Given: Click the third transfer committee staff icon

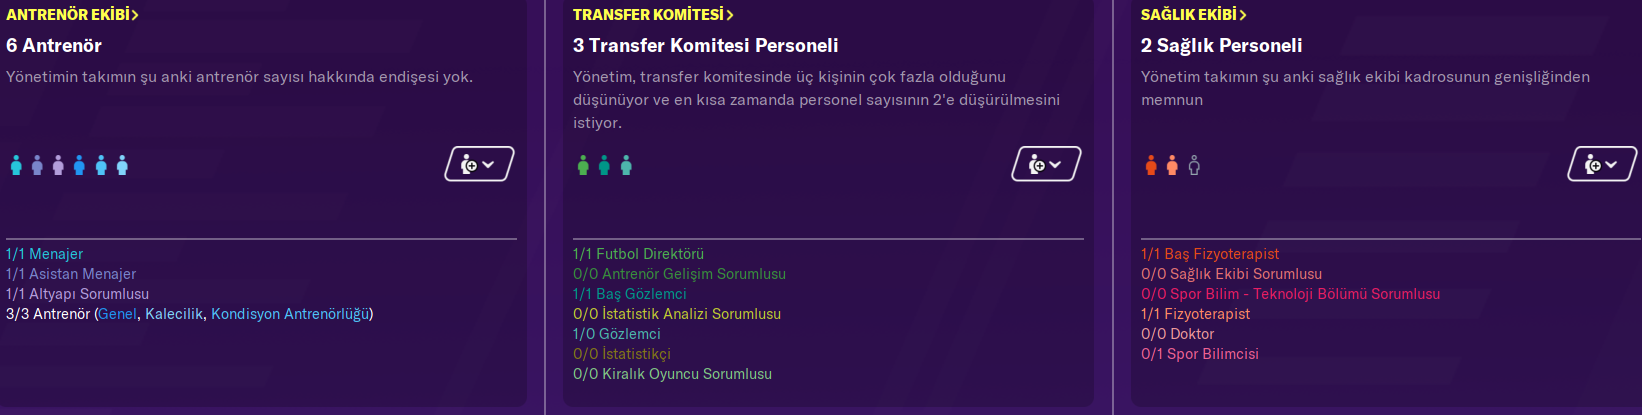Looking at the screenshot, I should tap(626, 165).
